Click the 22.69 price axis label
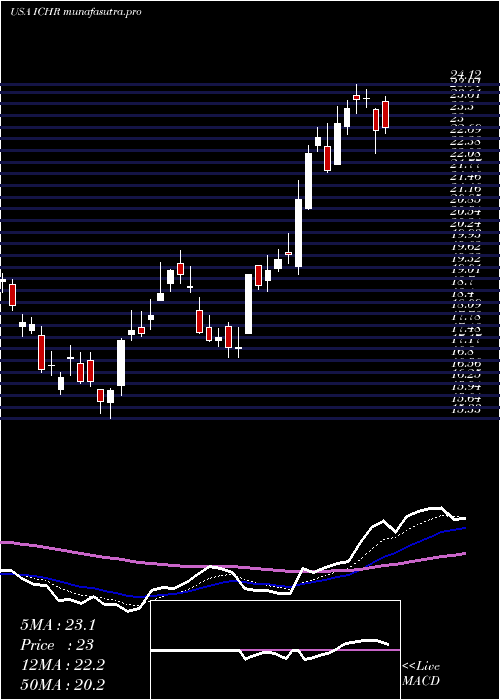The width and height of the screenshot is (500, 700). coord(465,131)
